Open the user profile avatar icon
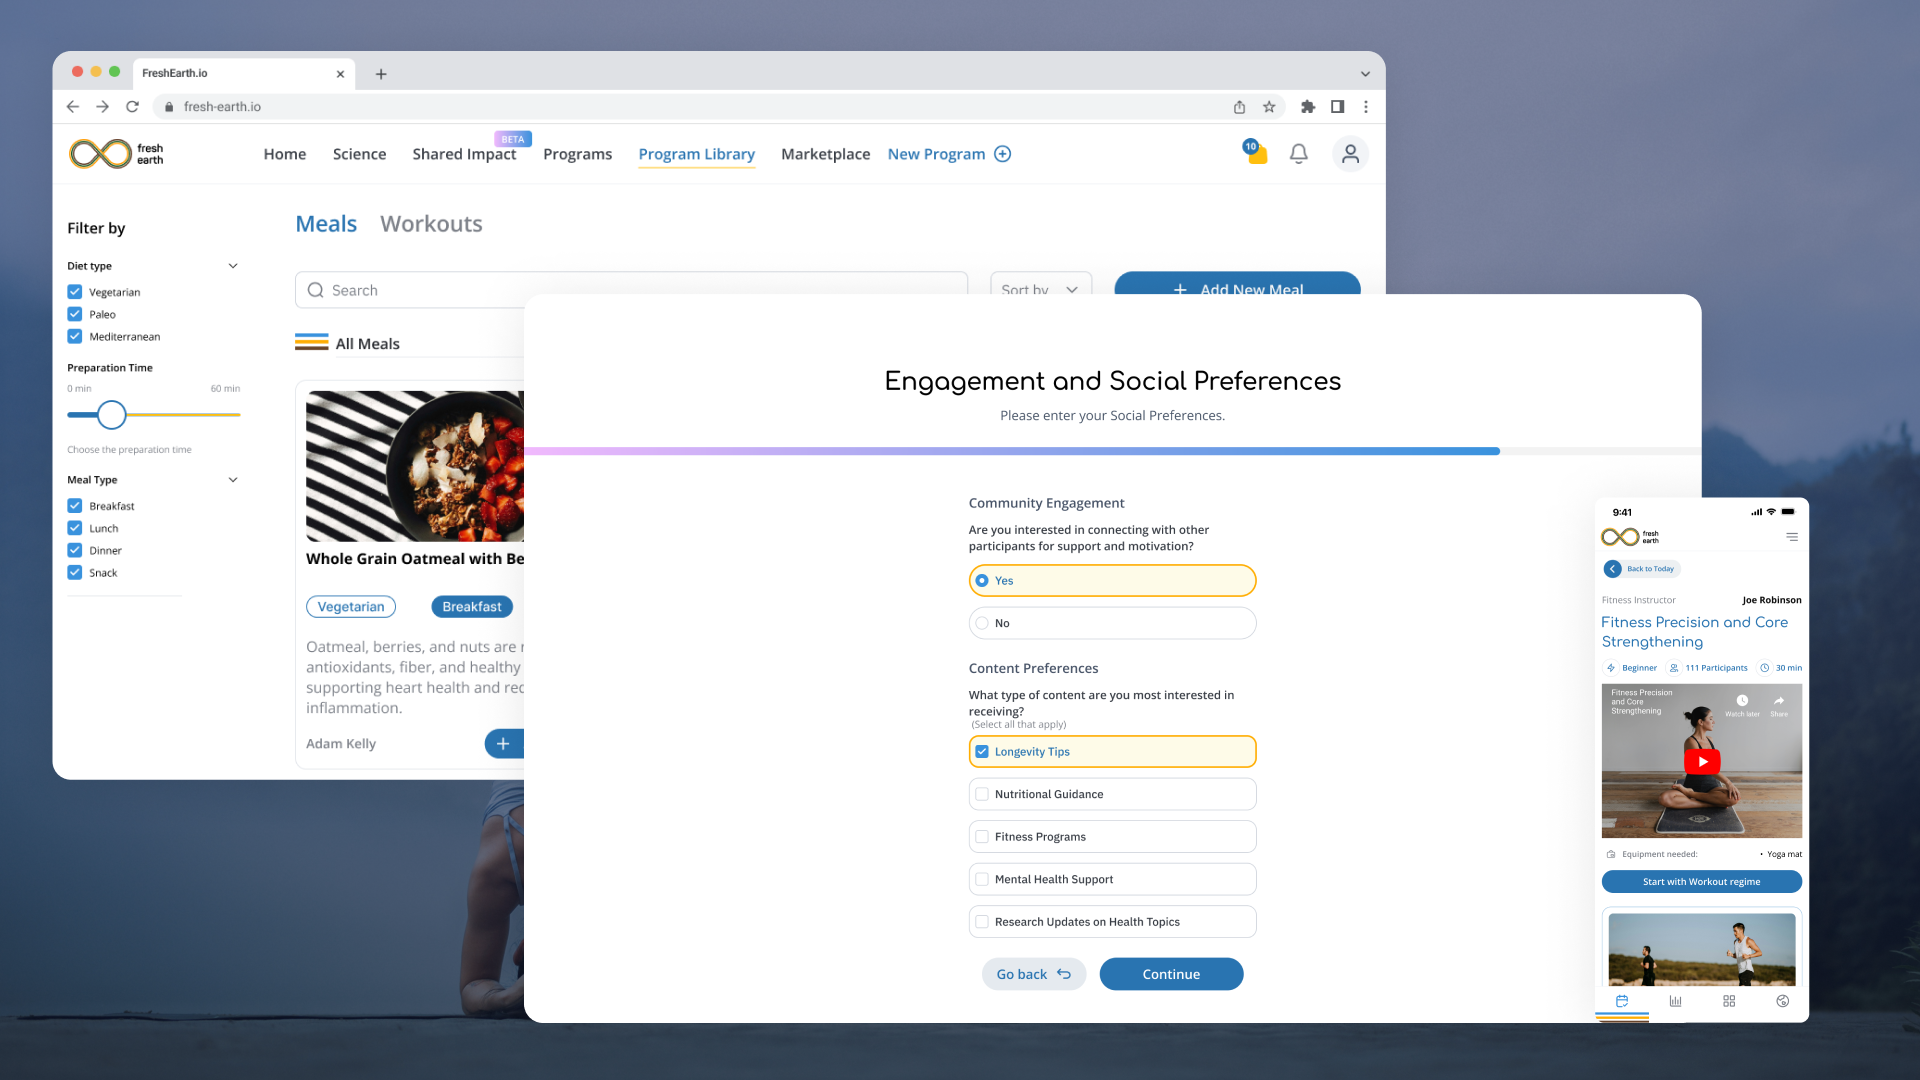Image resolution: width=1920 pixels, height=1080 pixels. click(1350, 154)
